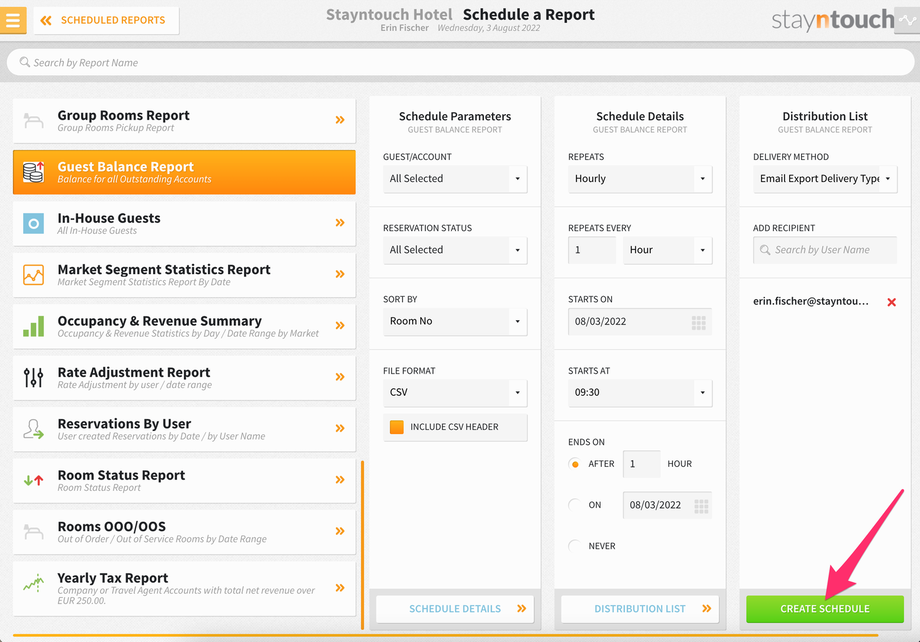920x642 pixels.
Task: Click the Repeats Every number field
Action: (x=591, y=250)
